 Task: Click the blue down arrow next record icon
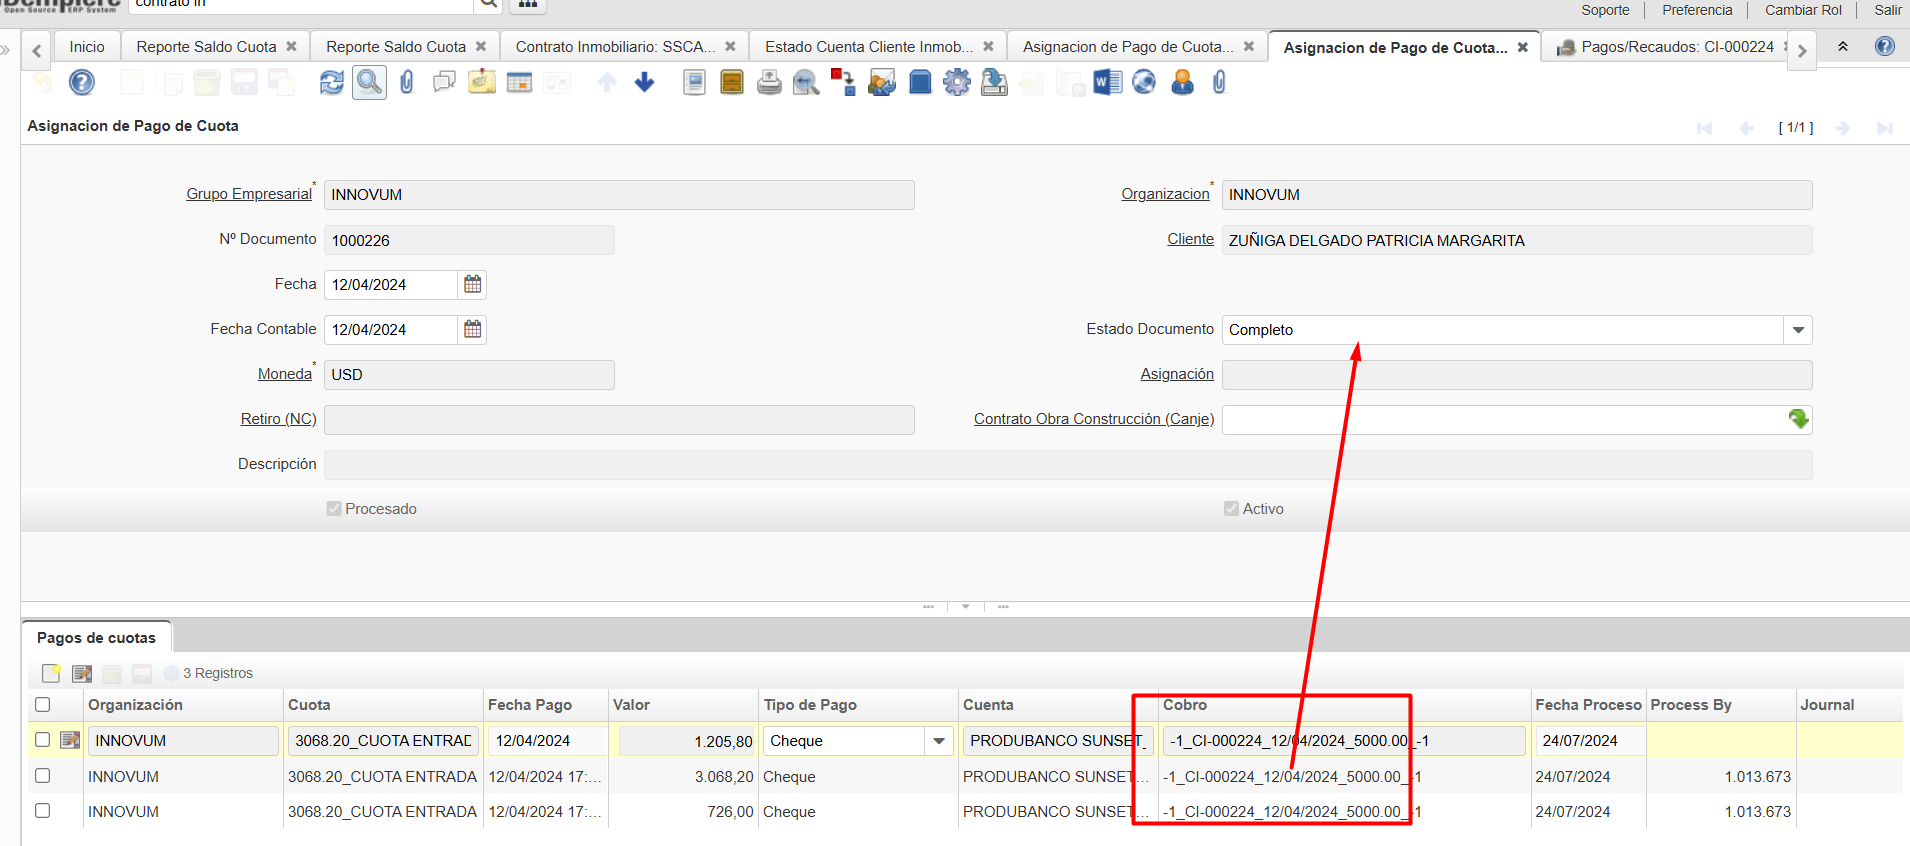point(645,82)
